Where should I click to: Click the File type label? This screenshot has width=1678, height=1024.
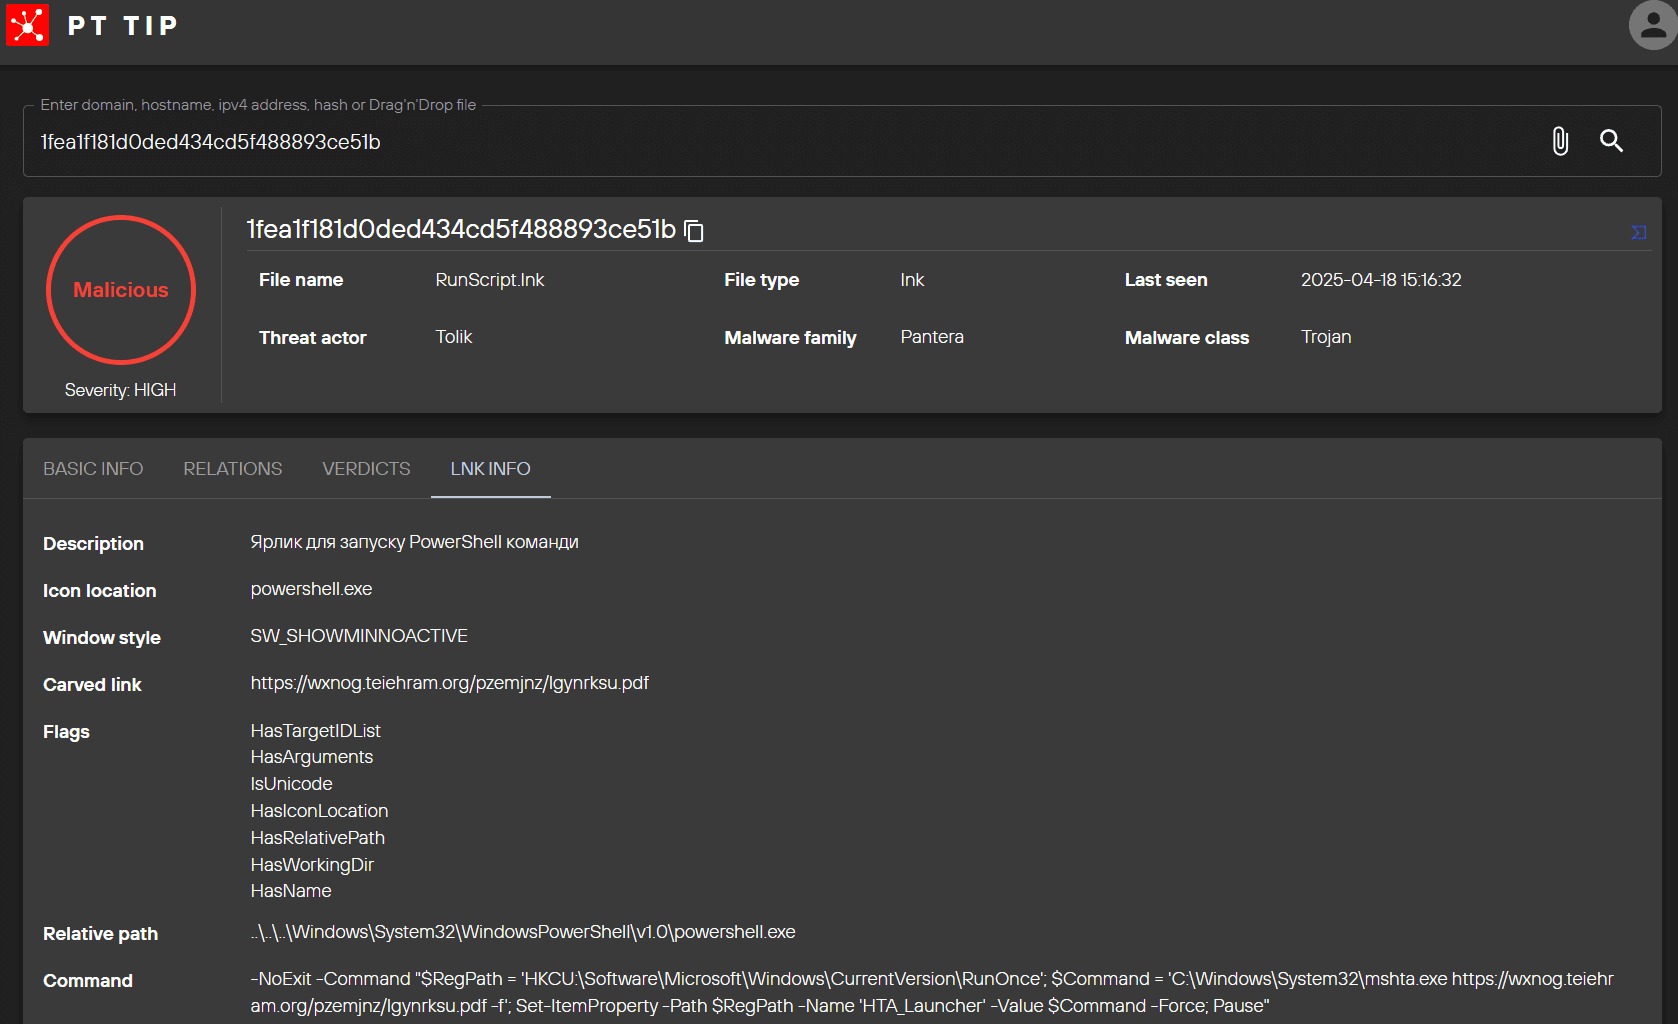(762, 280)
